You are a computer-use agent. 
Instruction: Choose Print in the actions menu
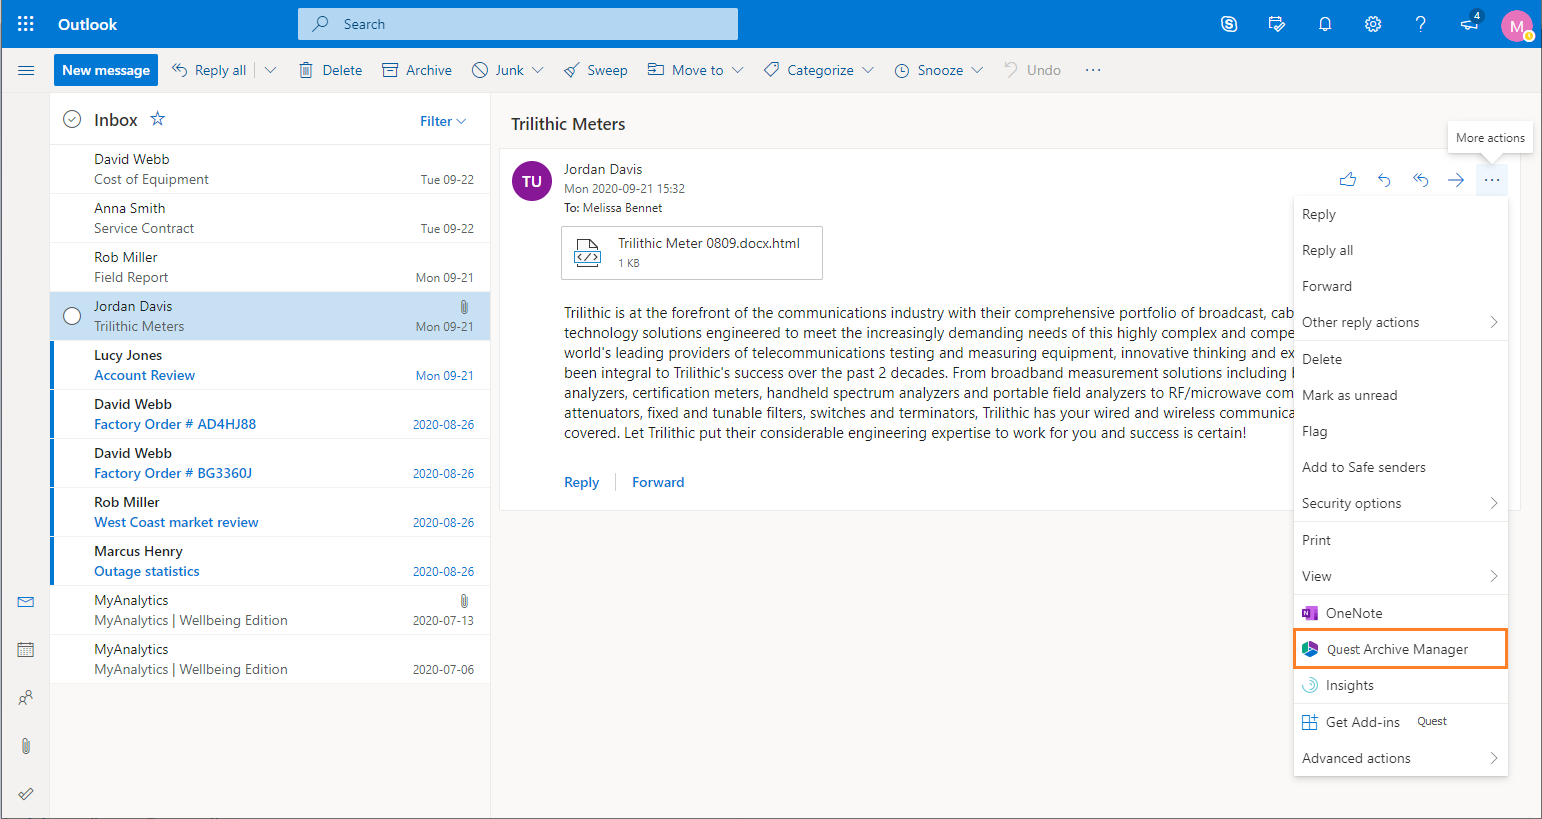point(1401,540)
